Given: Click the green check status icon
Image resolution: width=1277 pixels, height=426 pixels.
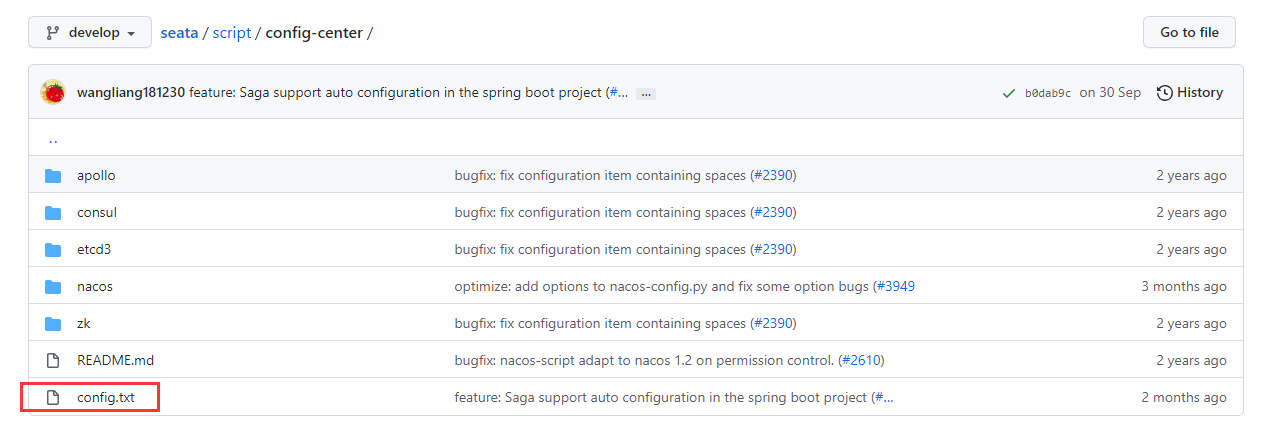Looking at the screenshot, I should pyautogui.click(x=1009, y=93).
